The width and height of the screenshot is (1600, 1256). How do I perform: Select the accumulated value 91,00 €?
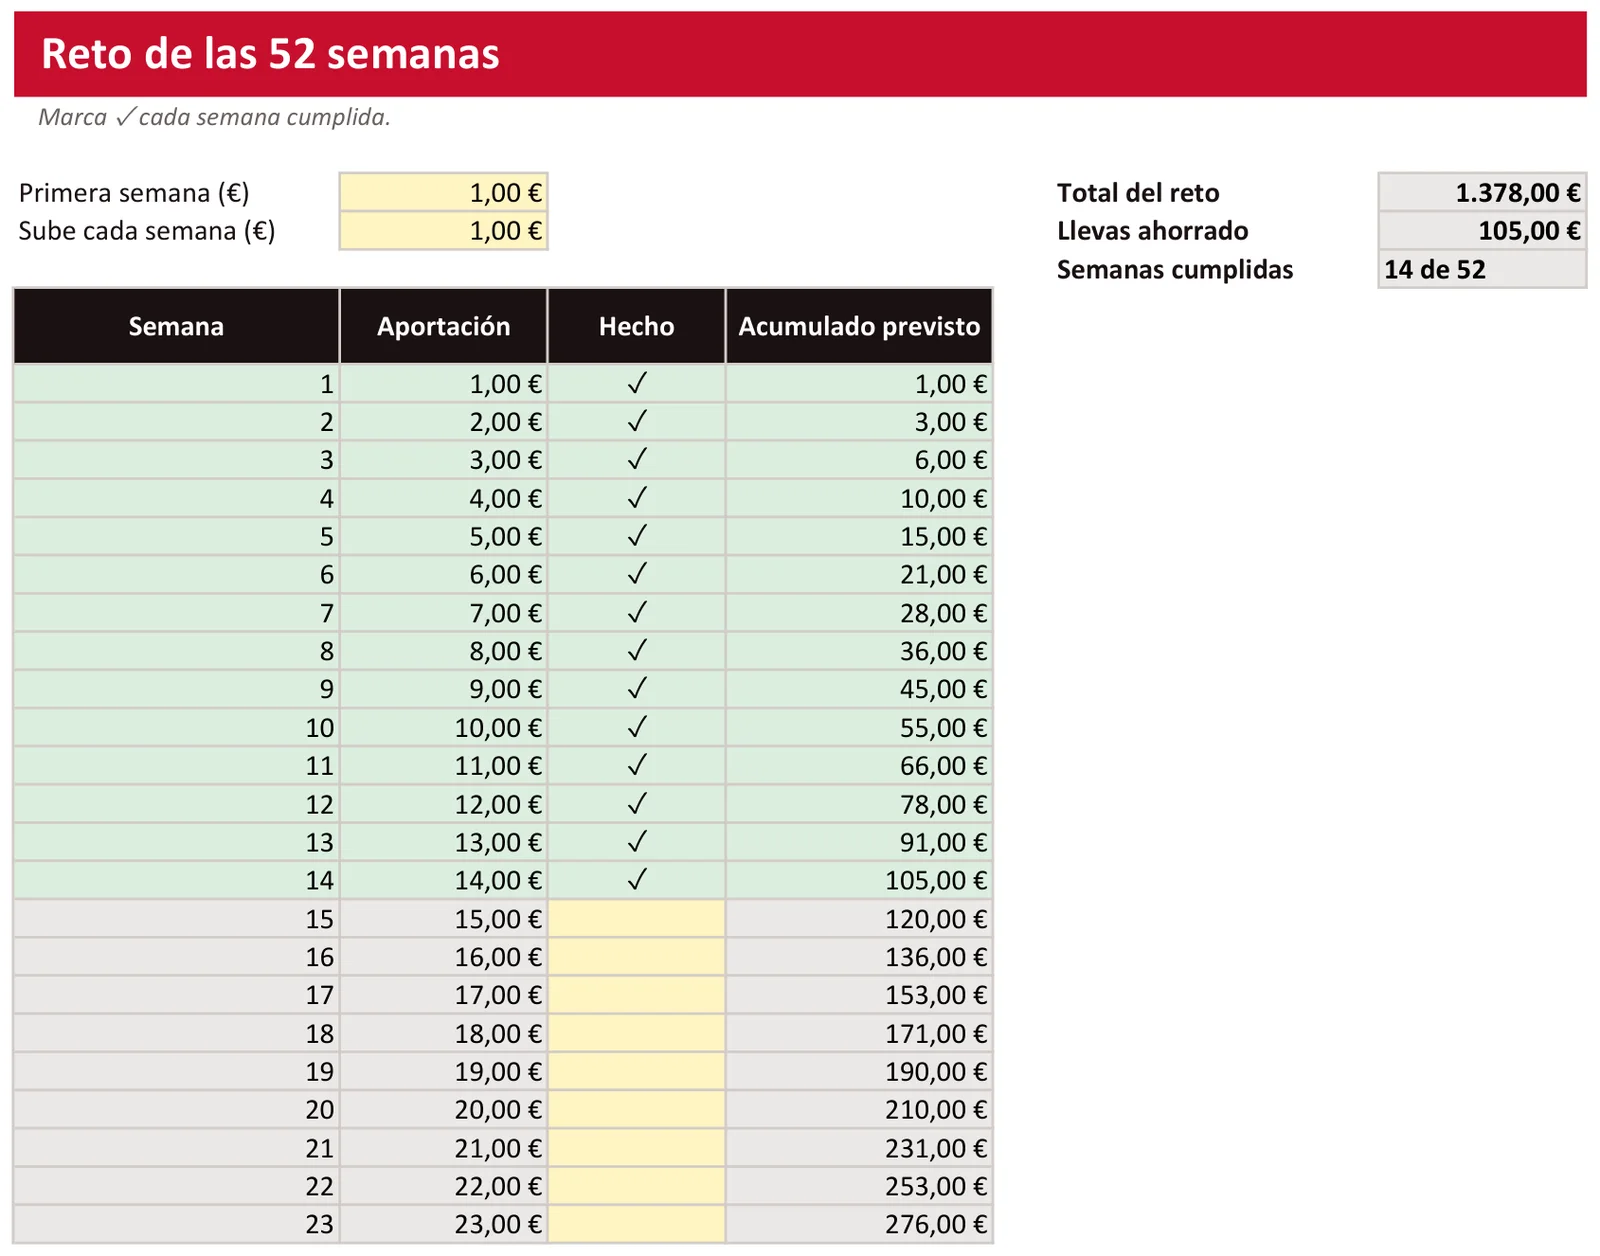click(859, 842)
